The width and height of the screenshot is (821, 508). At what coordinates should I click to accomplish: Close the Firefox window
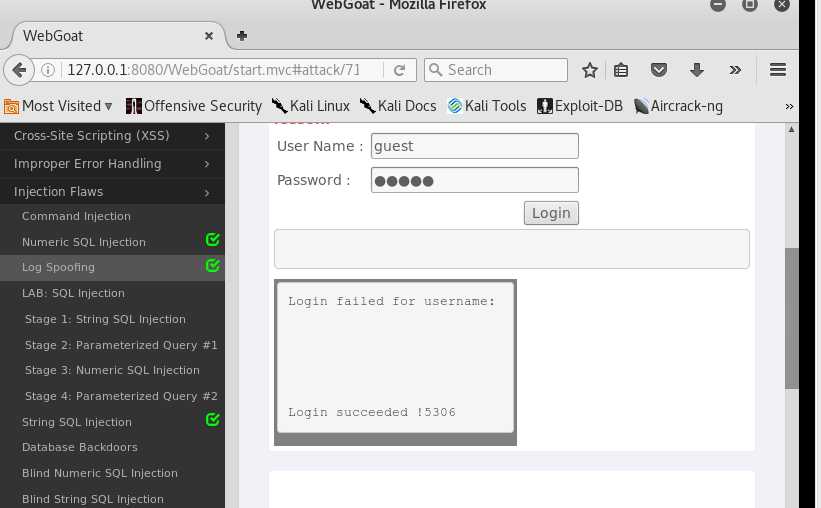(x=782, y=5)
